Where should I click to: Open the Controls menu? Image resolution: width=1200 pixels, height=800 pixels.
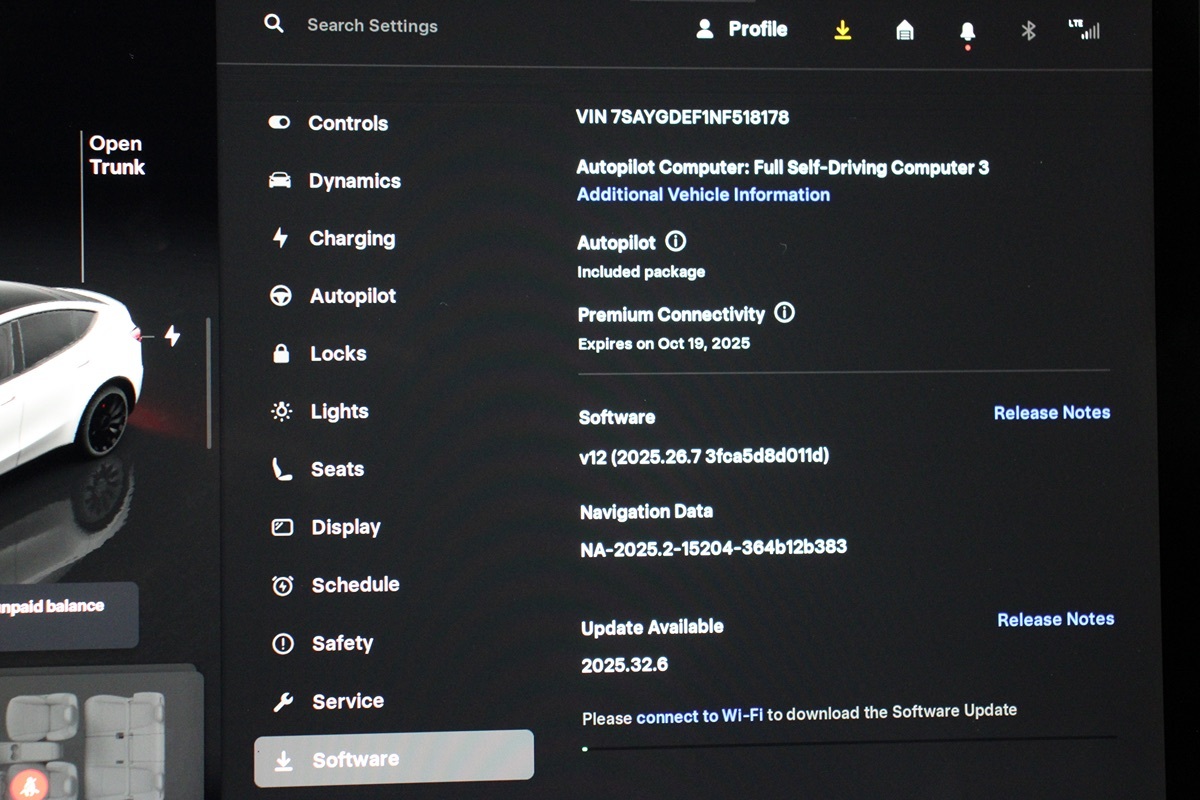coord(347,123)
